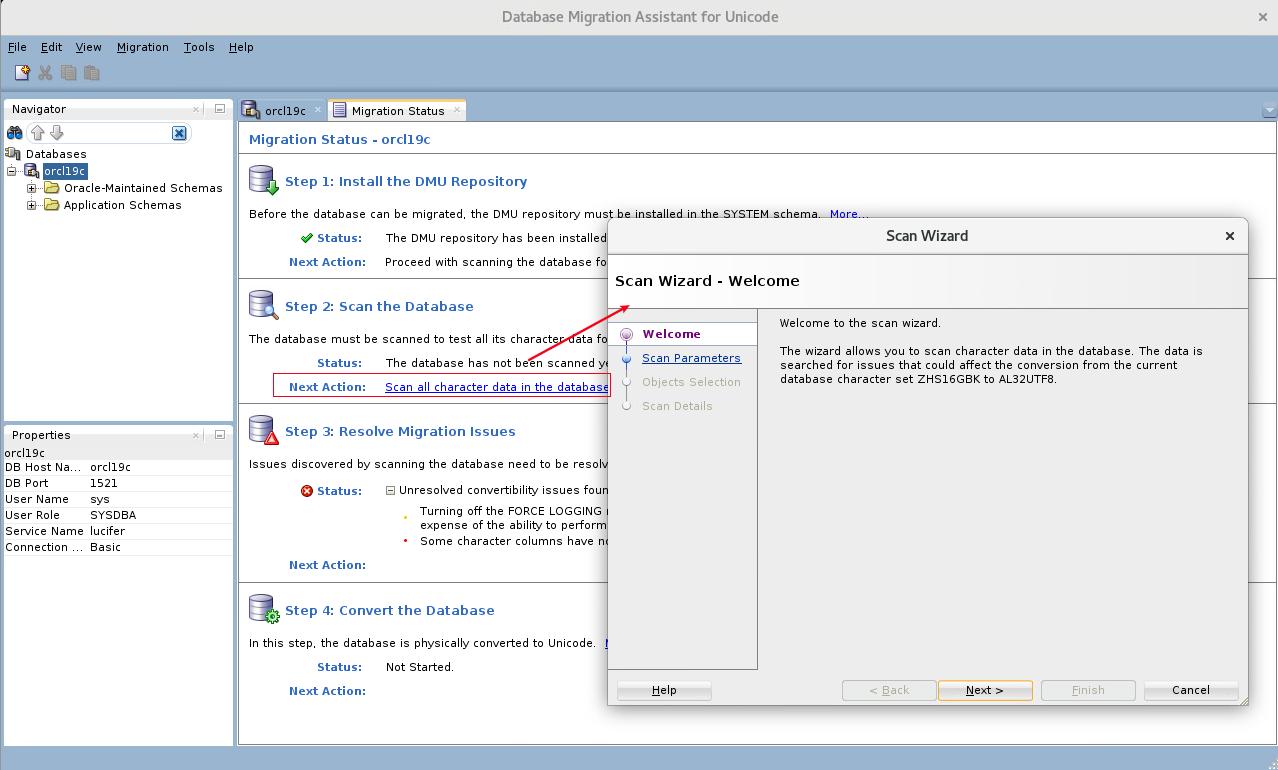Collapse the orcl19c tree node
Image resolution: width=1278 pixels, height=770 pixels.
coord(13,171)
